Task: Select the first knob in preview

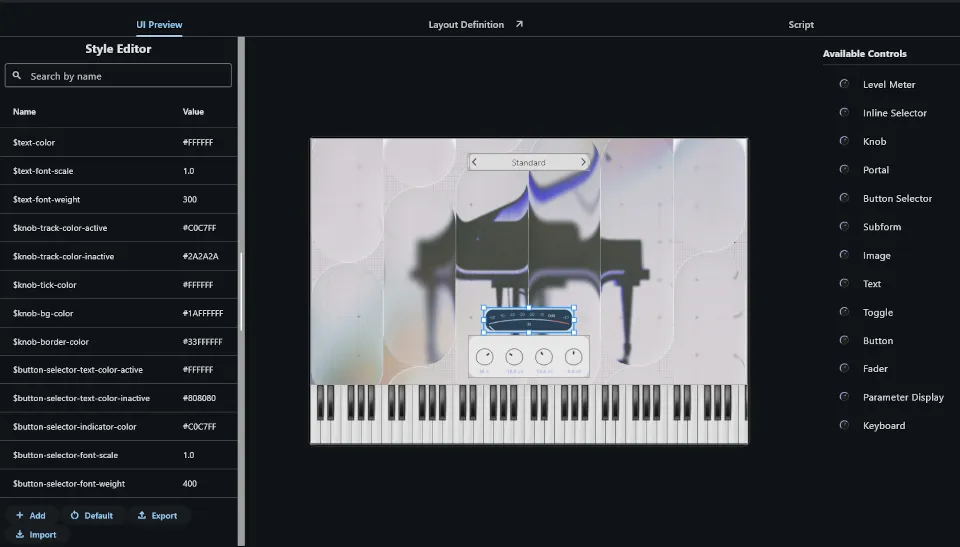Action: coord(484,356)
